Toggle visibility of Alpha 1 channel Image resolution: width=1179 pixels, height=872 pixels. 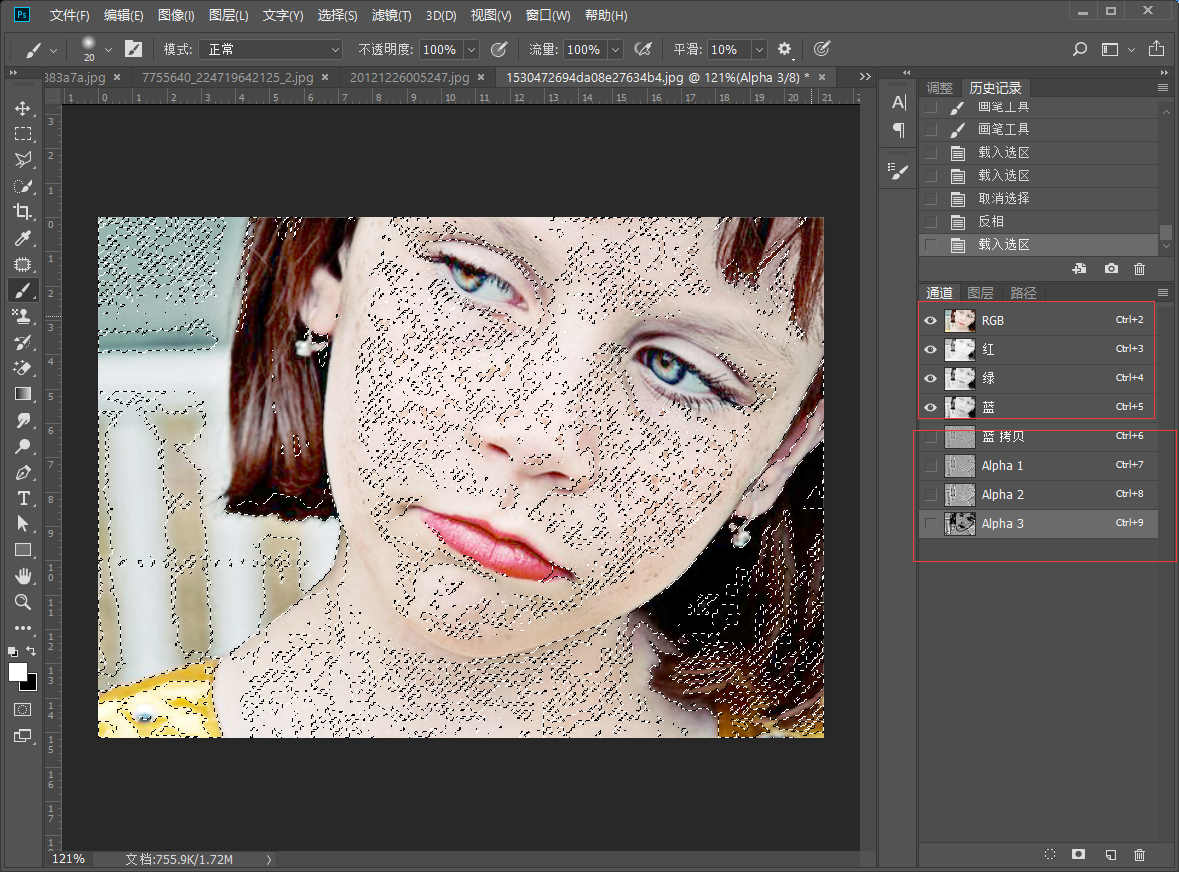[x=931, y=466]
